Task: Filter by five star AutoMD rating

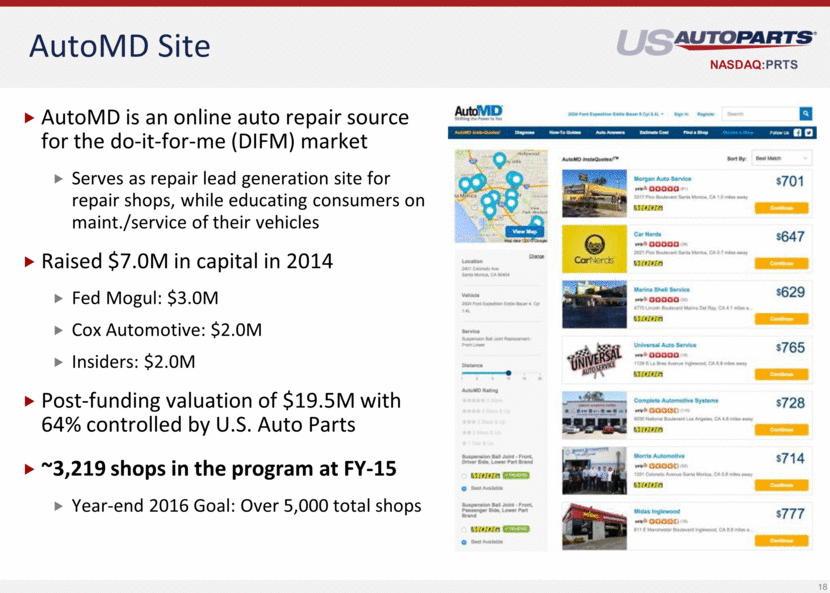Action: tap(481, 400)
